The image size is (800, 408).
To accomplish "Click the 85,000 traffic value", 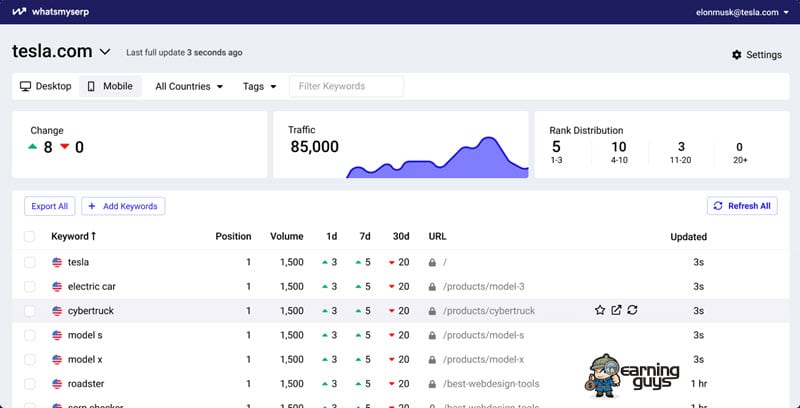I will pos(314,147).
